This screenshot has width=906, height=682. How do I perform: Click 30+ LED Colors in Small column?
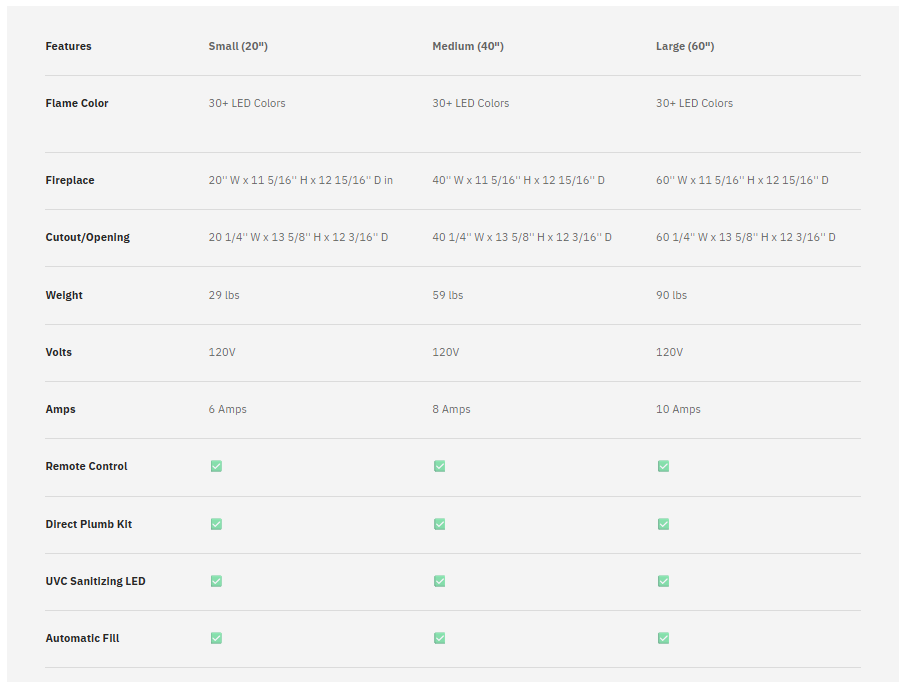[247, 103]
